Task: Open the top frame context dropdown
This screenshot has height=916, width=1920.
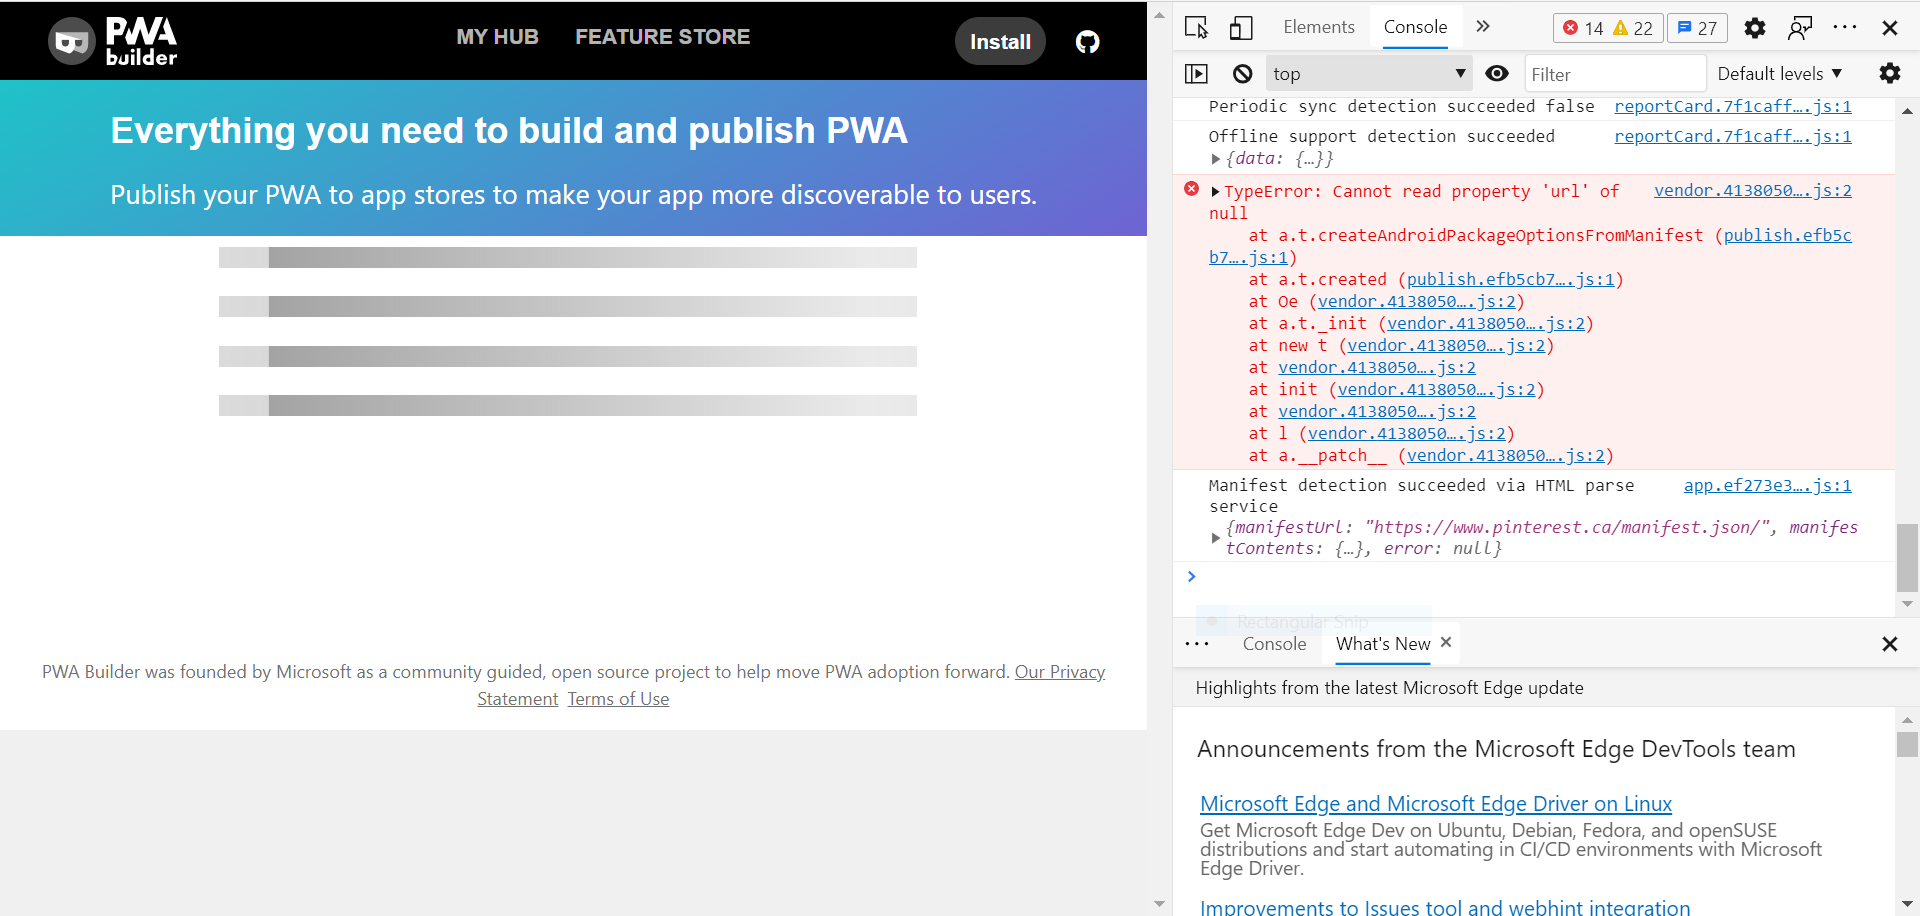Action: (1368, 73)
